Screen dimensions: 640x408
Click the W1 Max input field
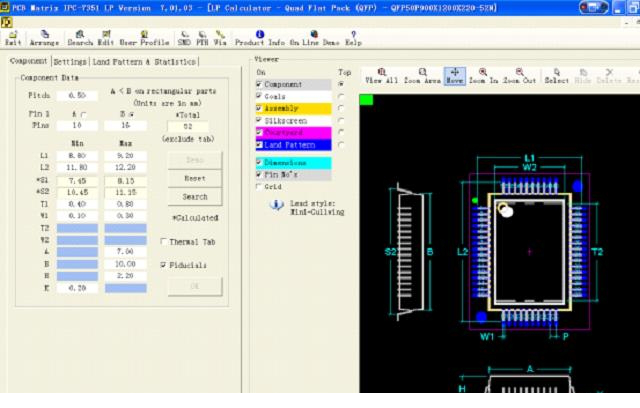tap(125, 216)
